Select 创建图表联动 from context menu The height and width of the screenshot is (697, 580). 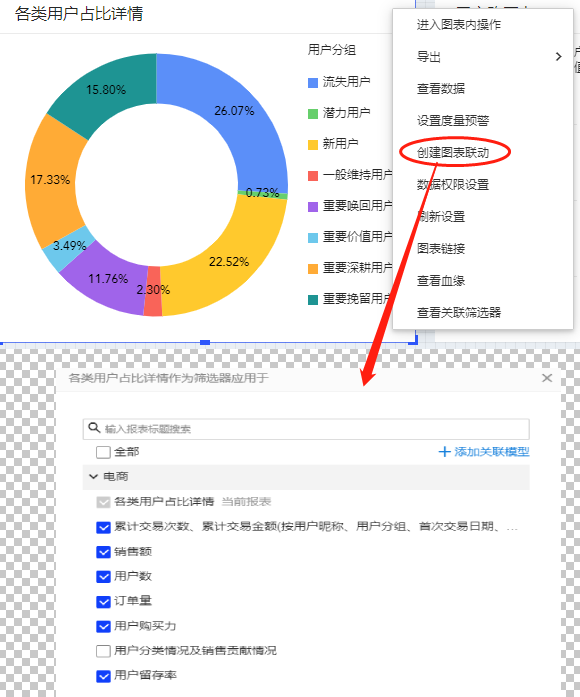(x=453, y=152)
